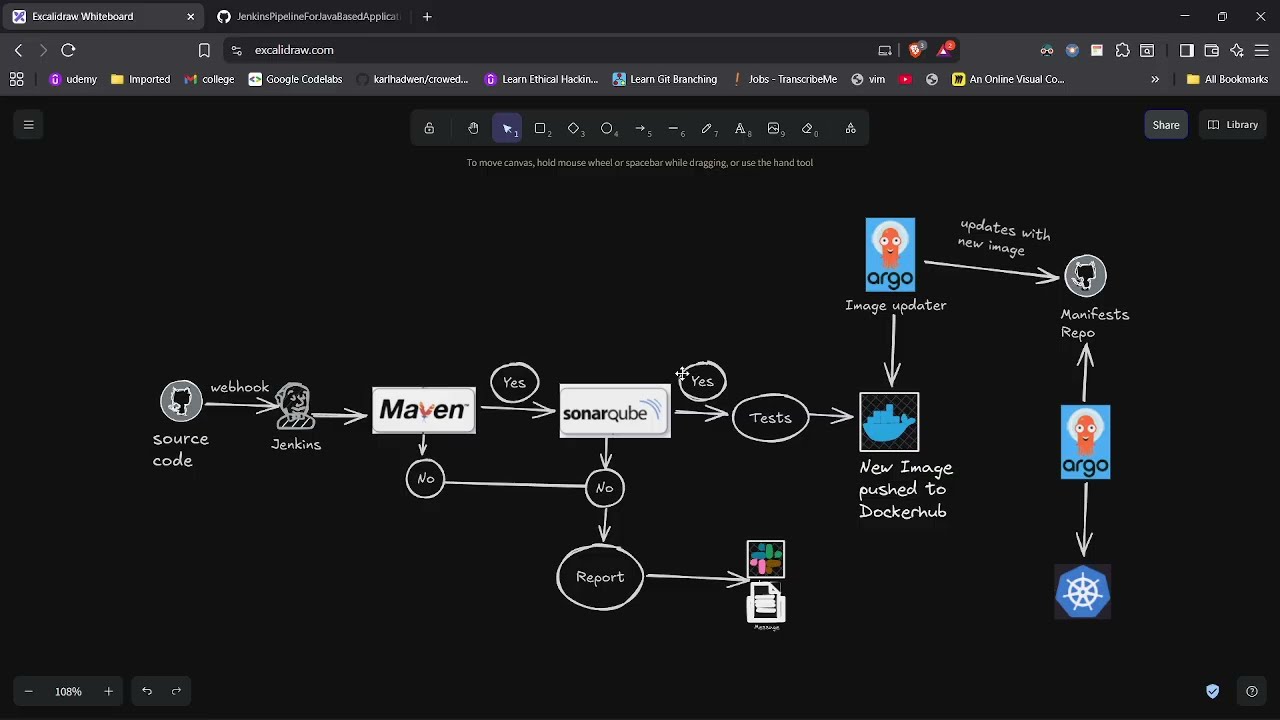Show the hidden bookmarks chevron

[x=1155, y=79]
